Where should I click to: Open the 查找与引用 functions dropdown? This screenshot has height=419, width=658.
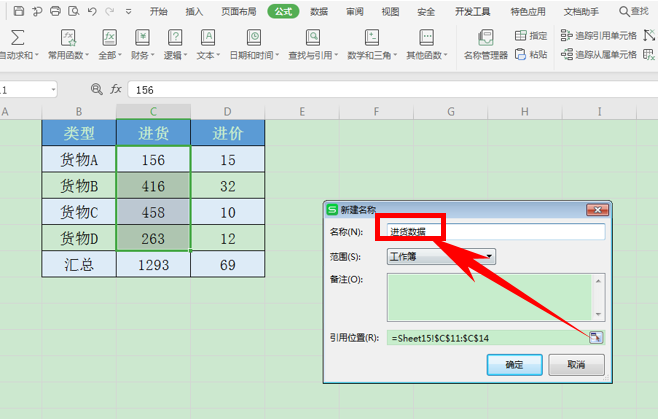(313, 55)
